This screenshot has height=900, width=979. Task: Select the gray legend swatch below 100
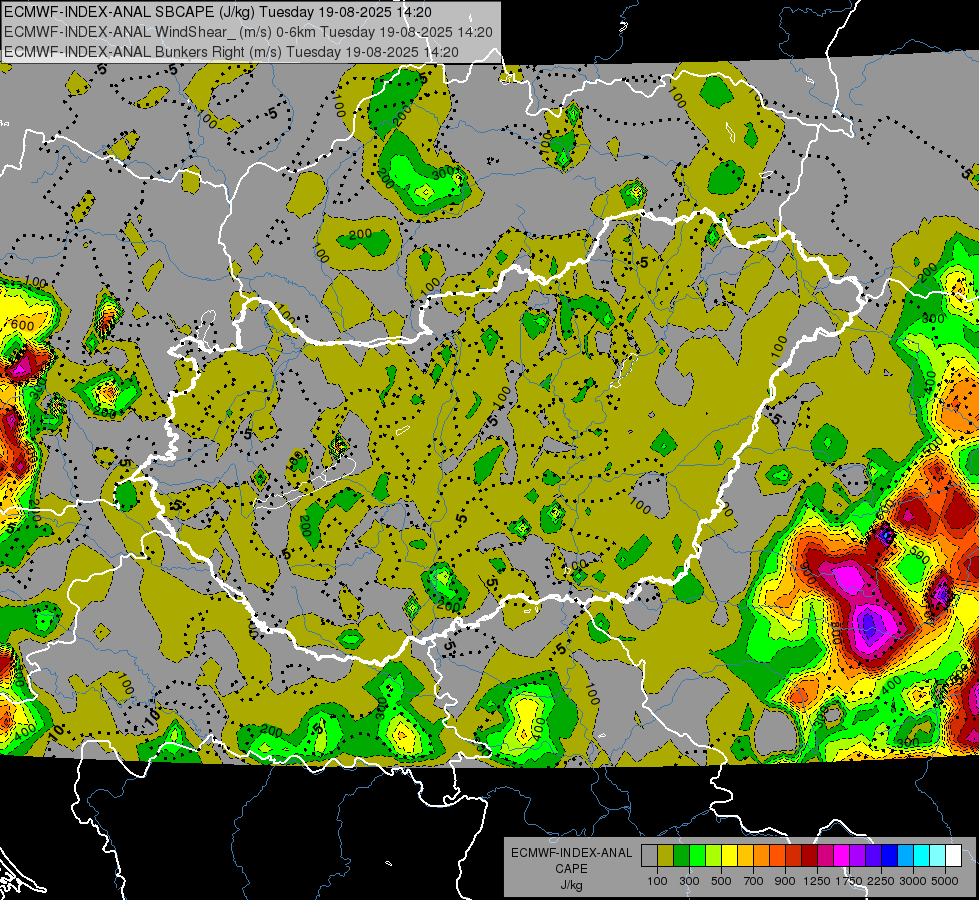[x=649, y=856]
